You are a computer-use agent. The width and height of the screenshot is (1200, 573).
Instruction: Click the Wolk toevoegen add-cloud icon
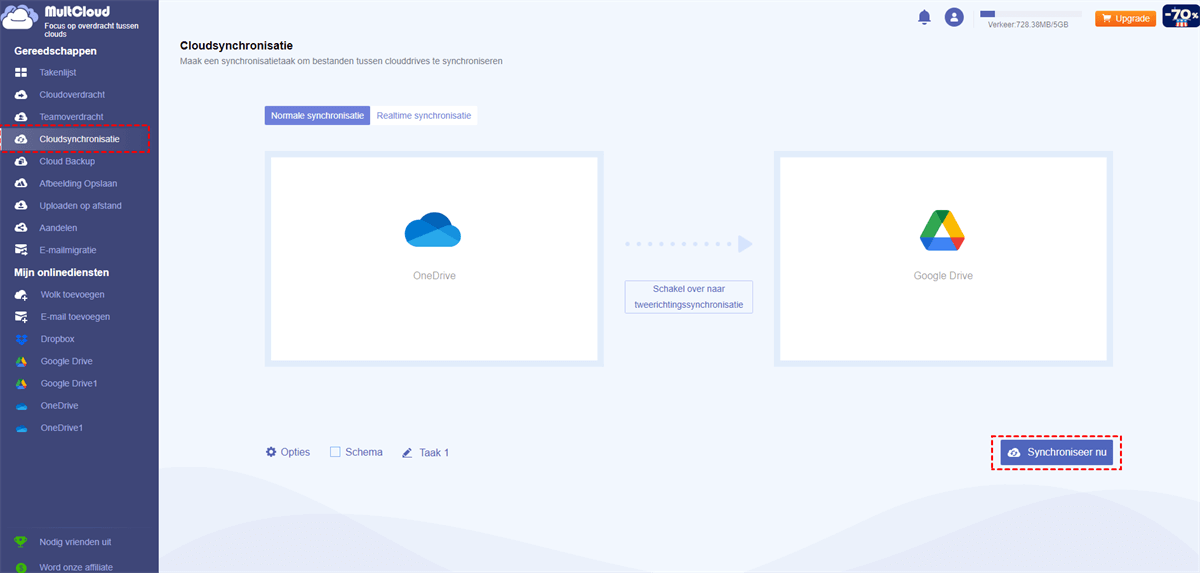tap(21, 295)
